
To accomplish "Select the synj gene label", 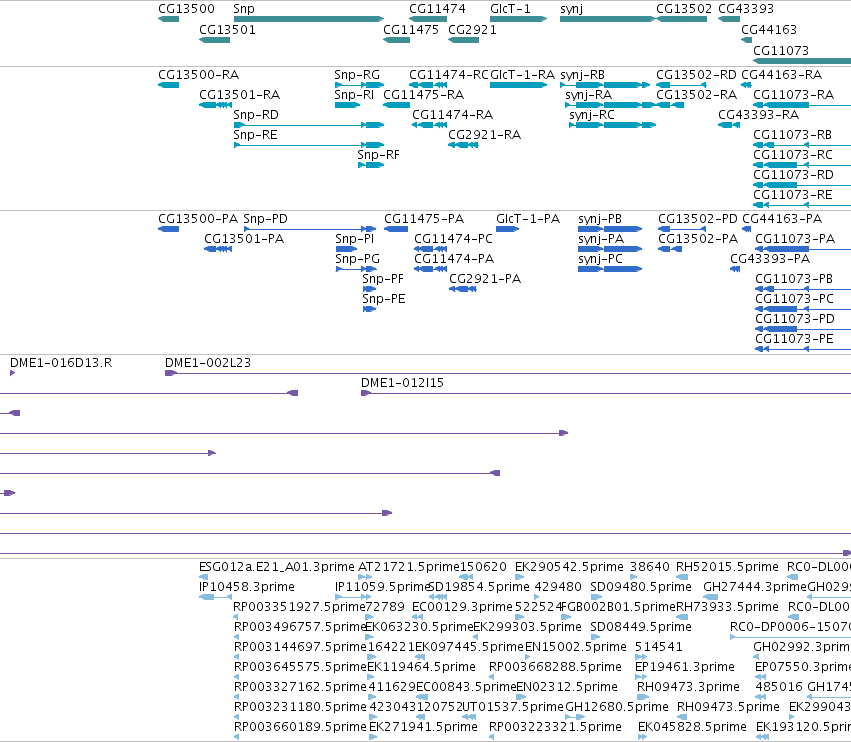I will click(x=571, y=9).
